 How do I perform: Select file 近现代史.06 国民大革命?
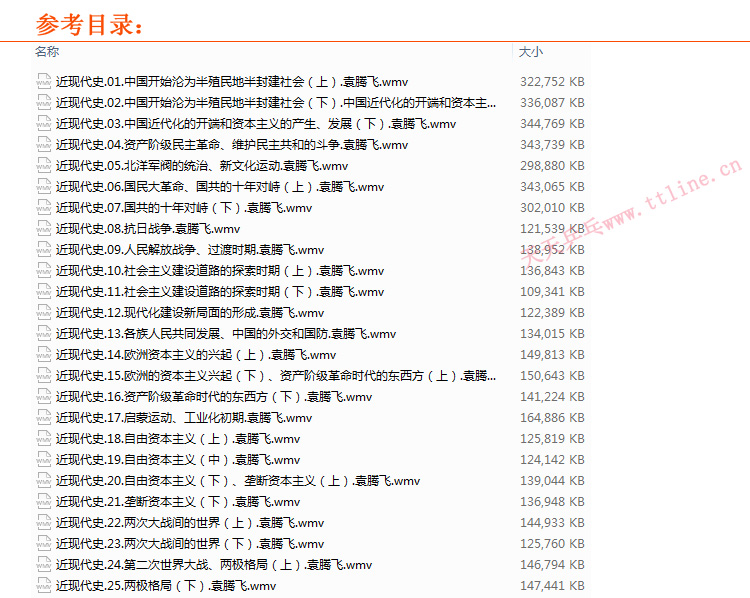coord(219,187)
